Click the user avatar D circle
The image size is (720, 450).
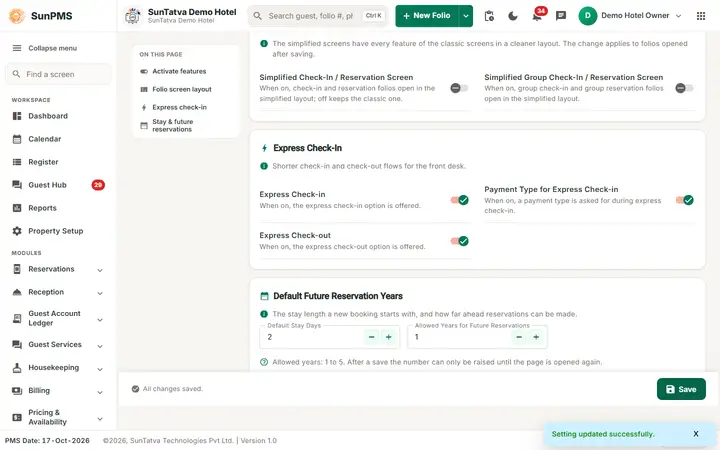point(587,16)
